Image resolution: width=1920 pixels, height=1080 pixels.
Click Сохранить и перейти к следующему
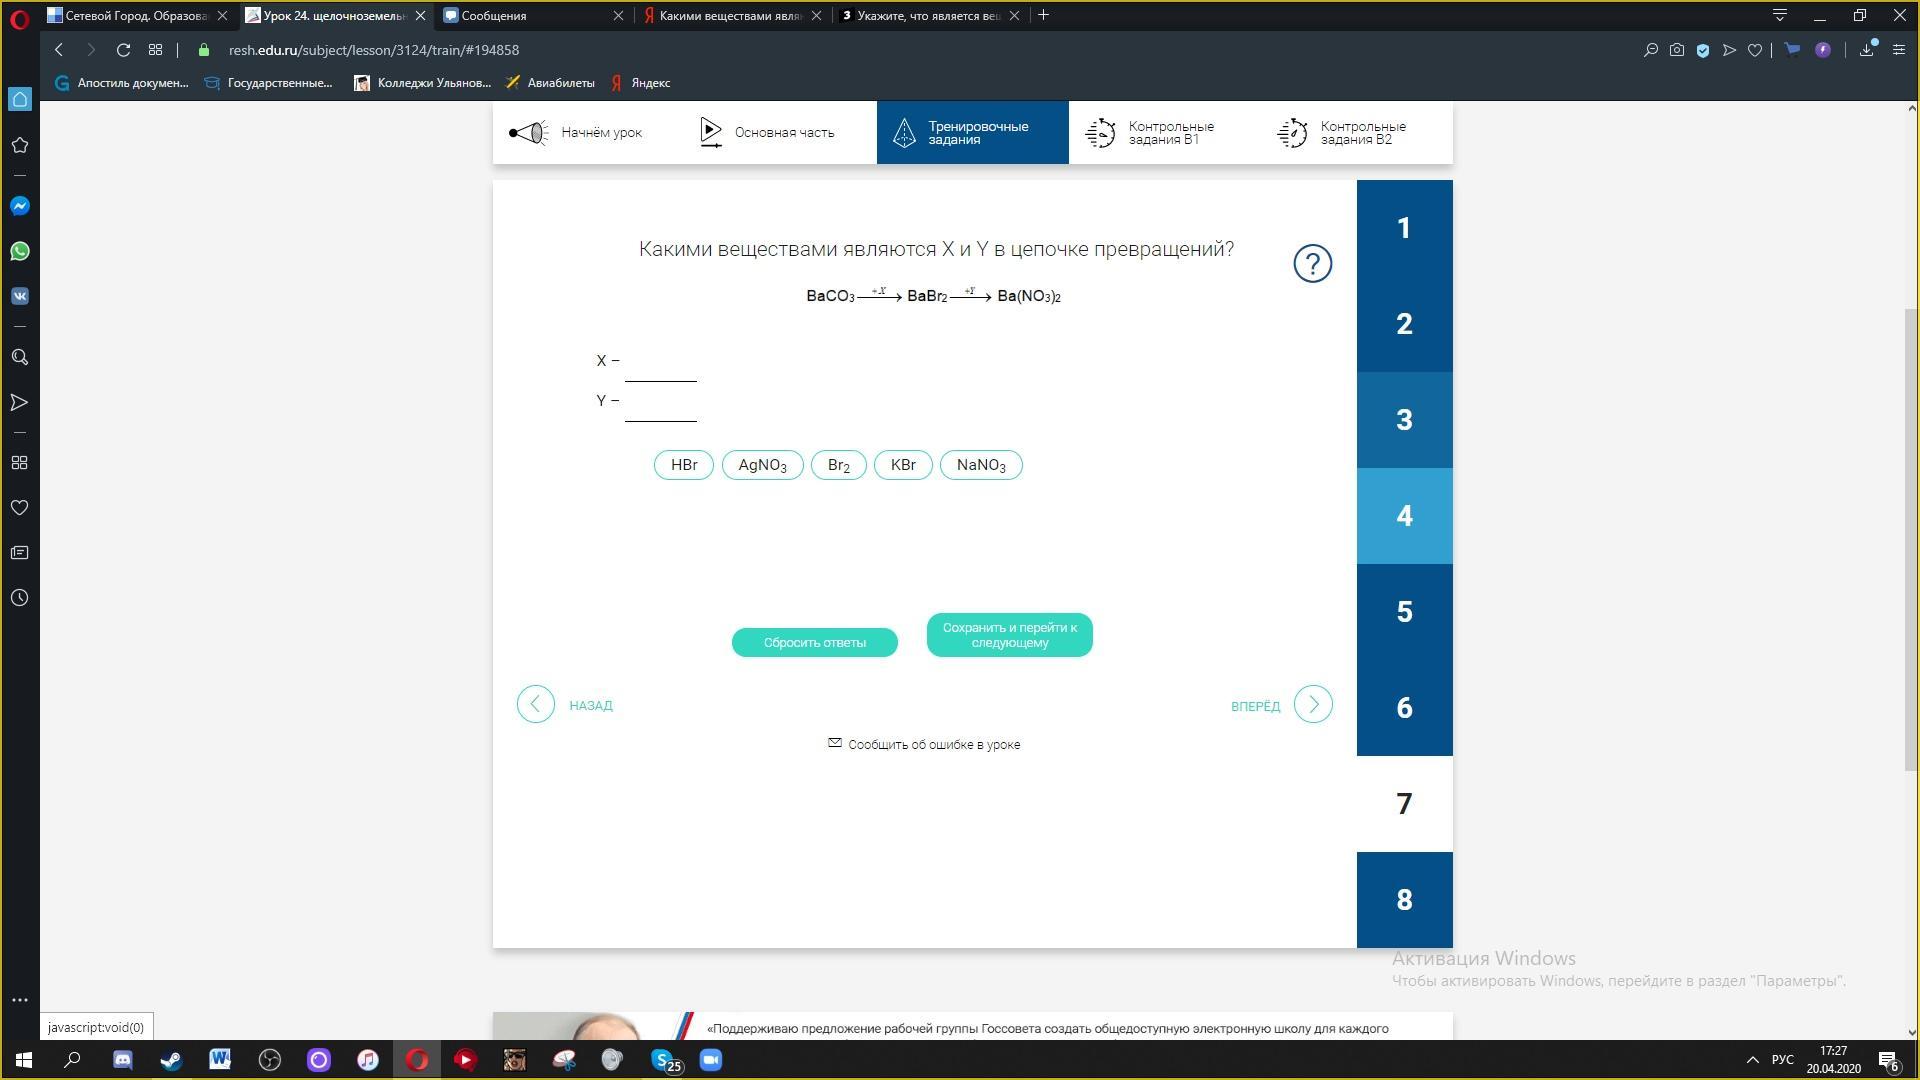point(1009,635)
